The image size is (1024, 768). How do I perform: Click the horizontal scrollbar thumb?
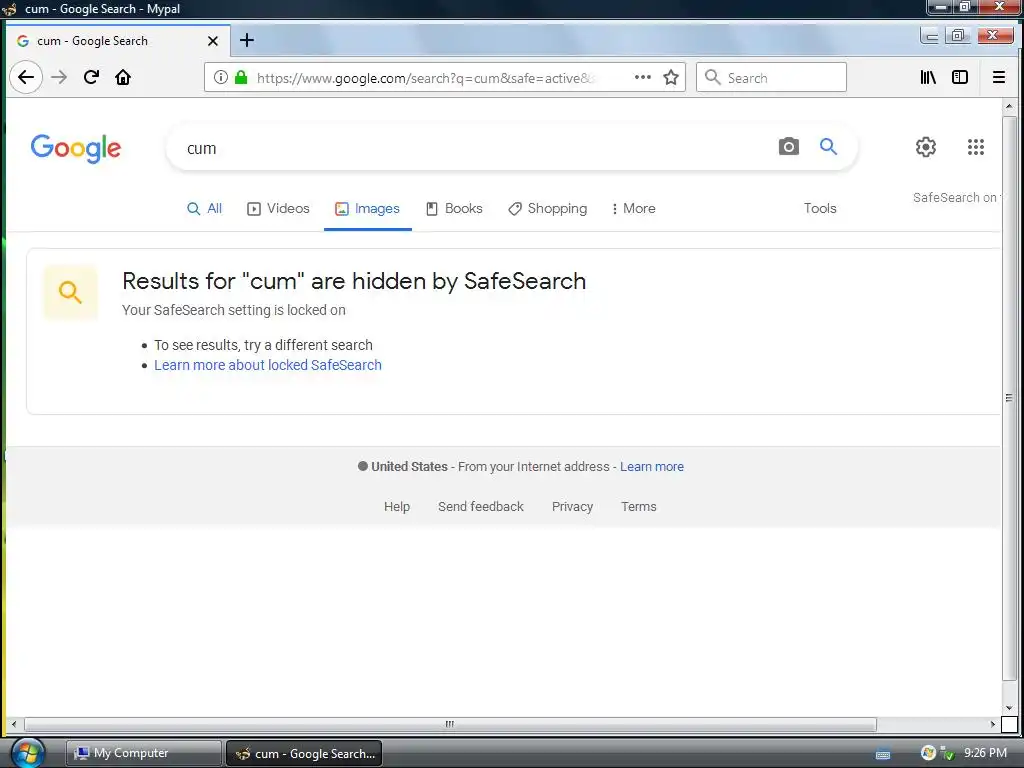[450, 724]
